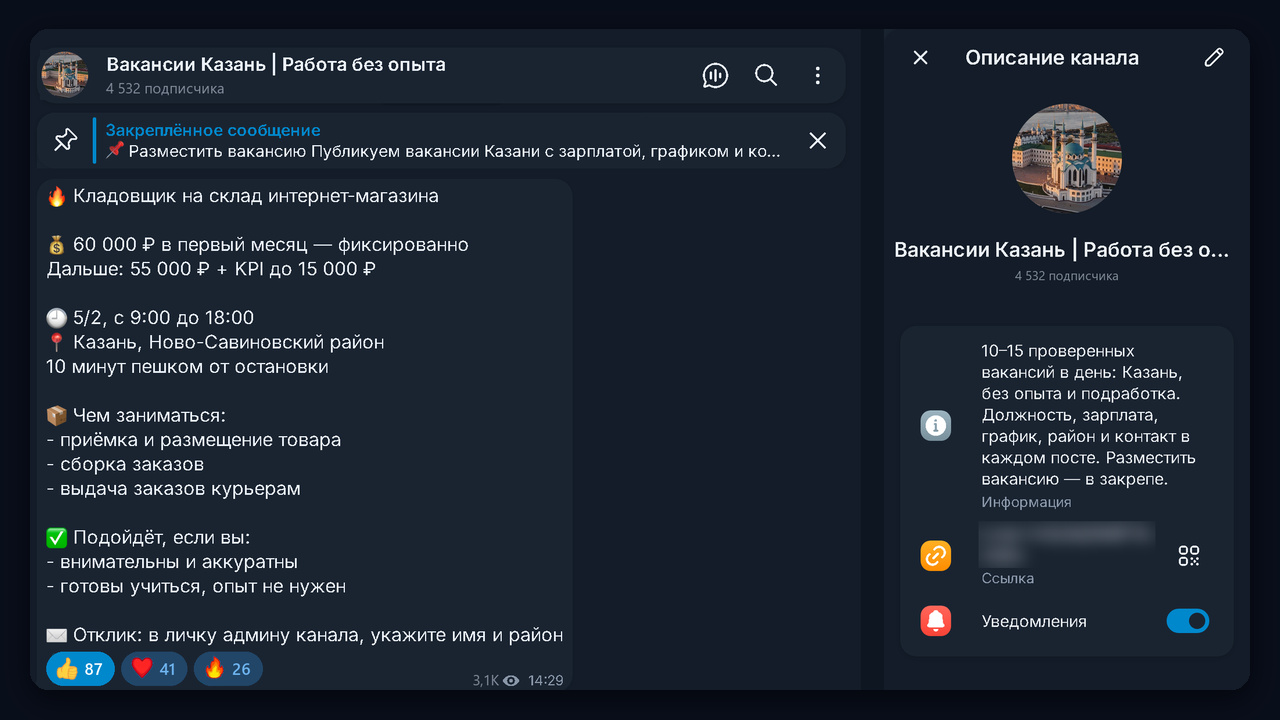
Task: Click the '3,1K' views counter on the post
Action: [x=495, y=680]
